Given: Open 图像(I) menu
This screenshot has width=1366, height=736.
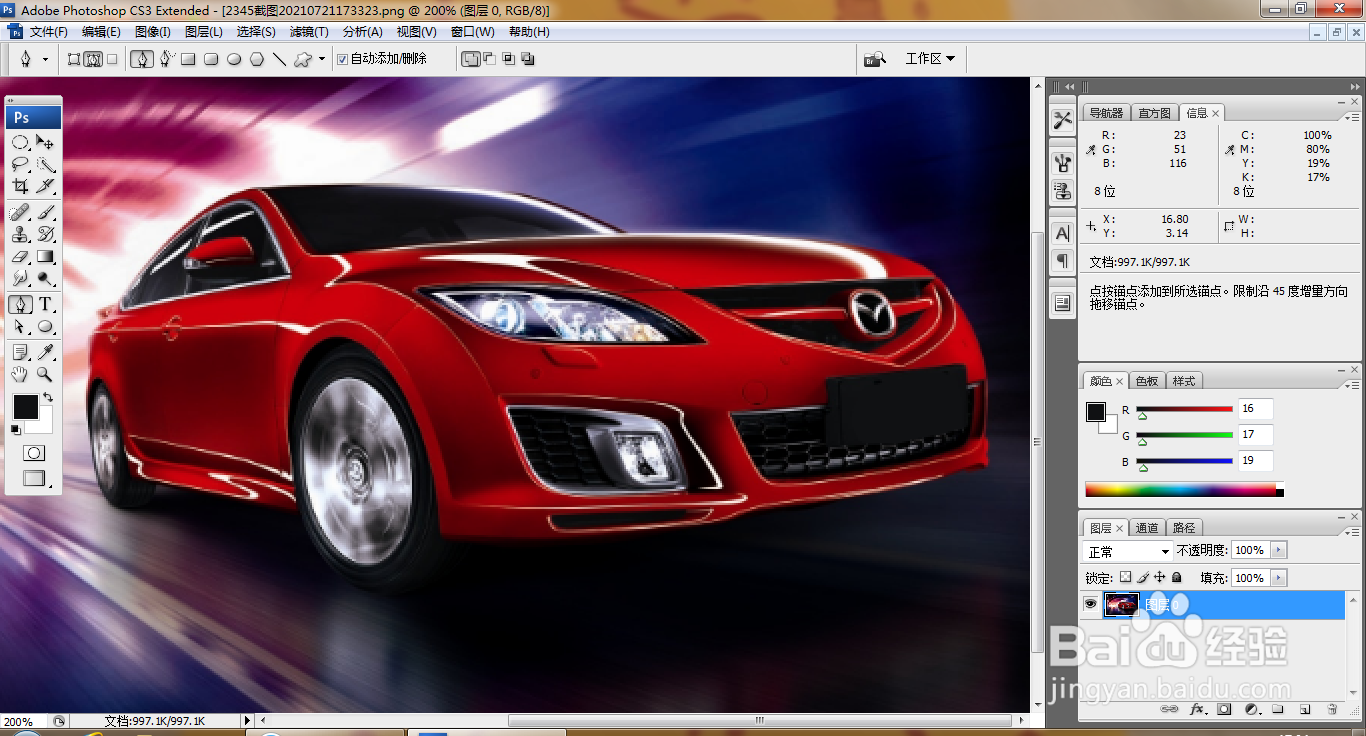Looking at the screenshot, I should pyautogui.click(x=153, y=32).
